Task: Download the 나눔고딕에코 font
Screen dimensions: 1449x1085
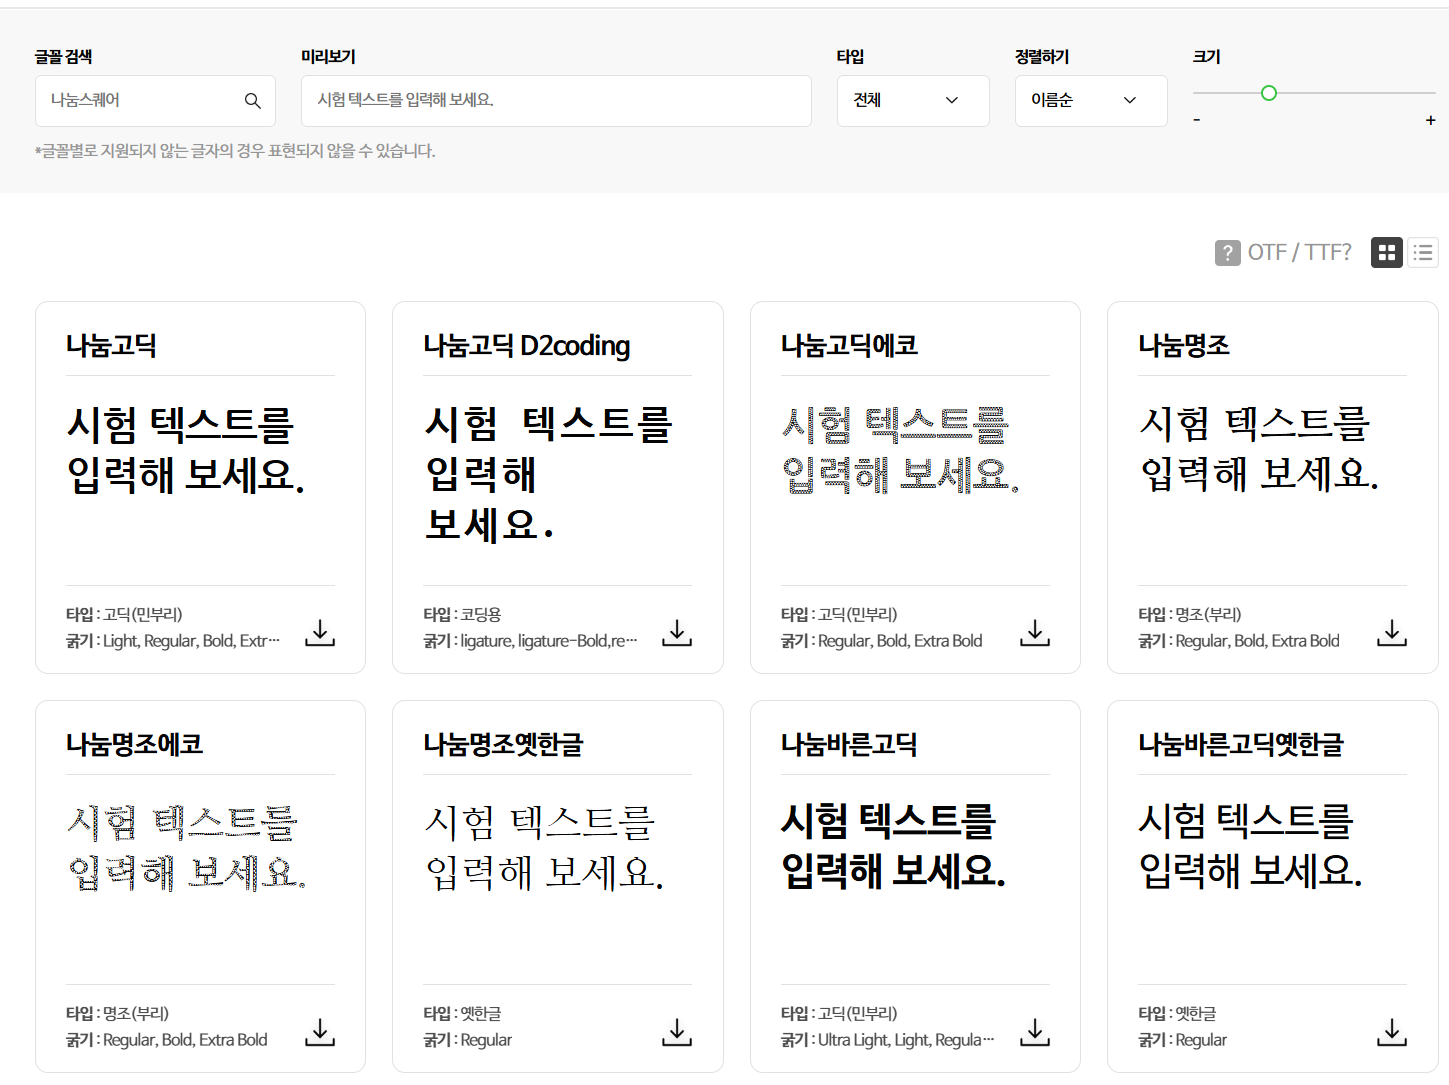Action: [x=1035, y=633]
